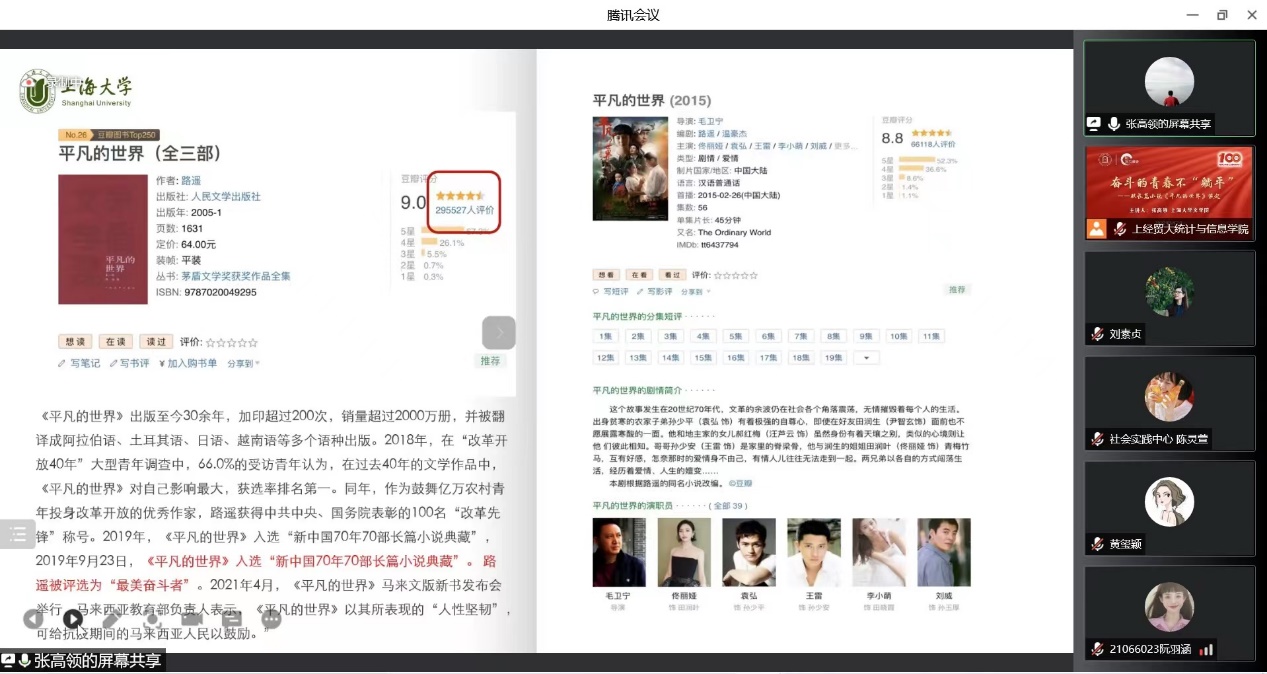The image size is (1267, 674).
Task: Expand the episode list dropdown after 19集
Action: coord(865,357)
